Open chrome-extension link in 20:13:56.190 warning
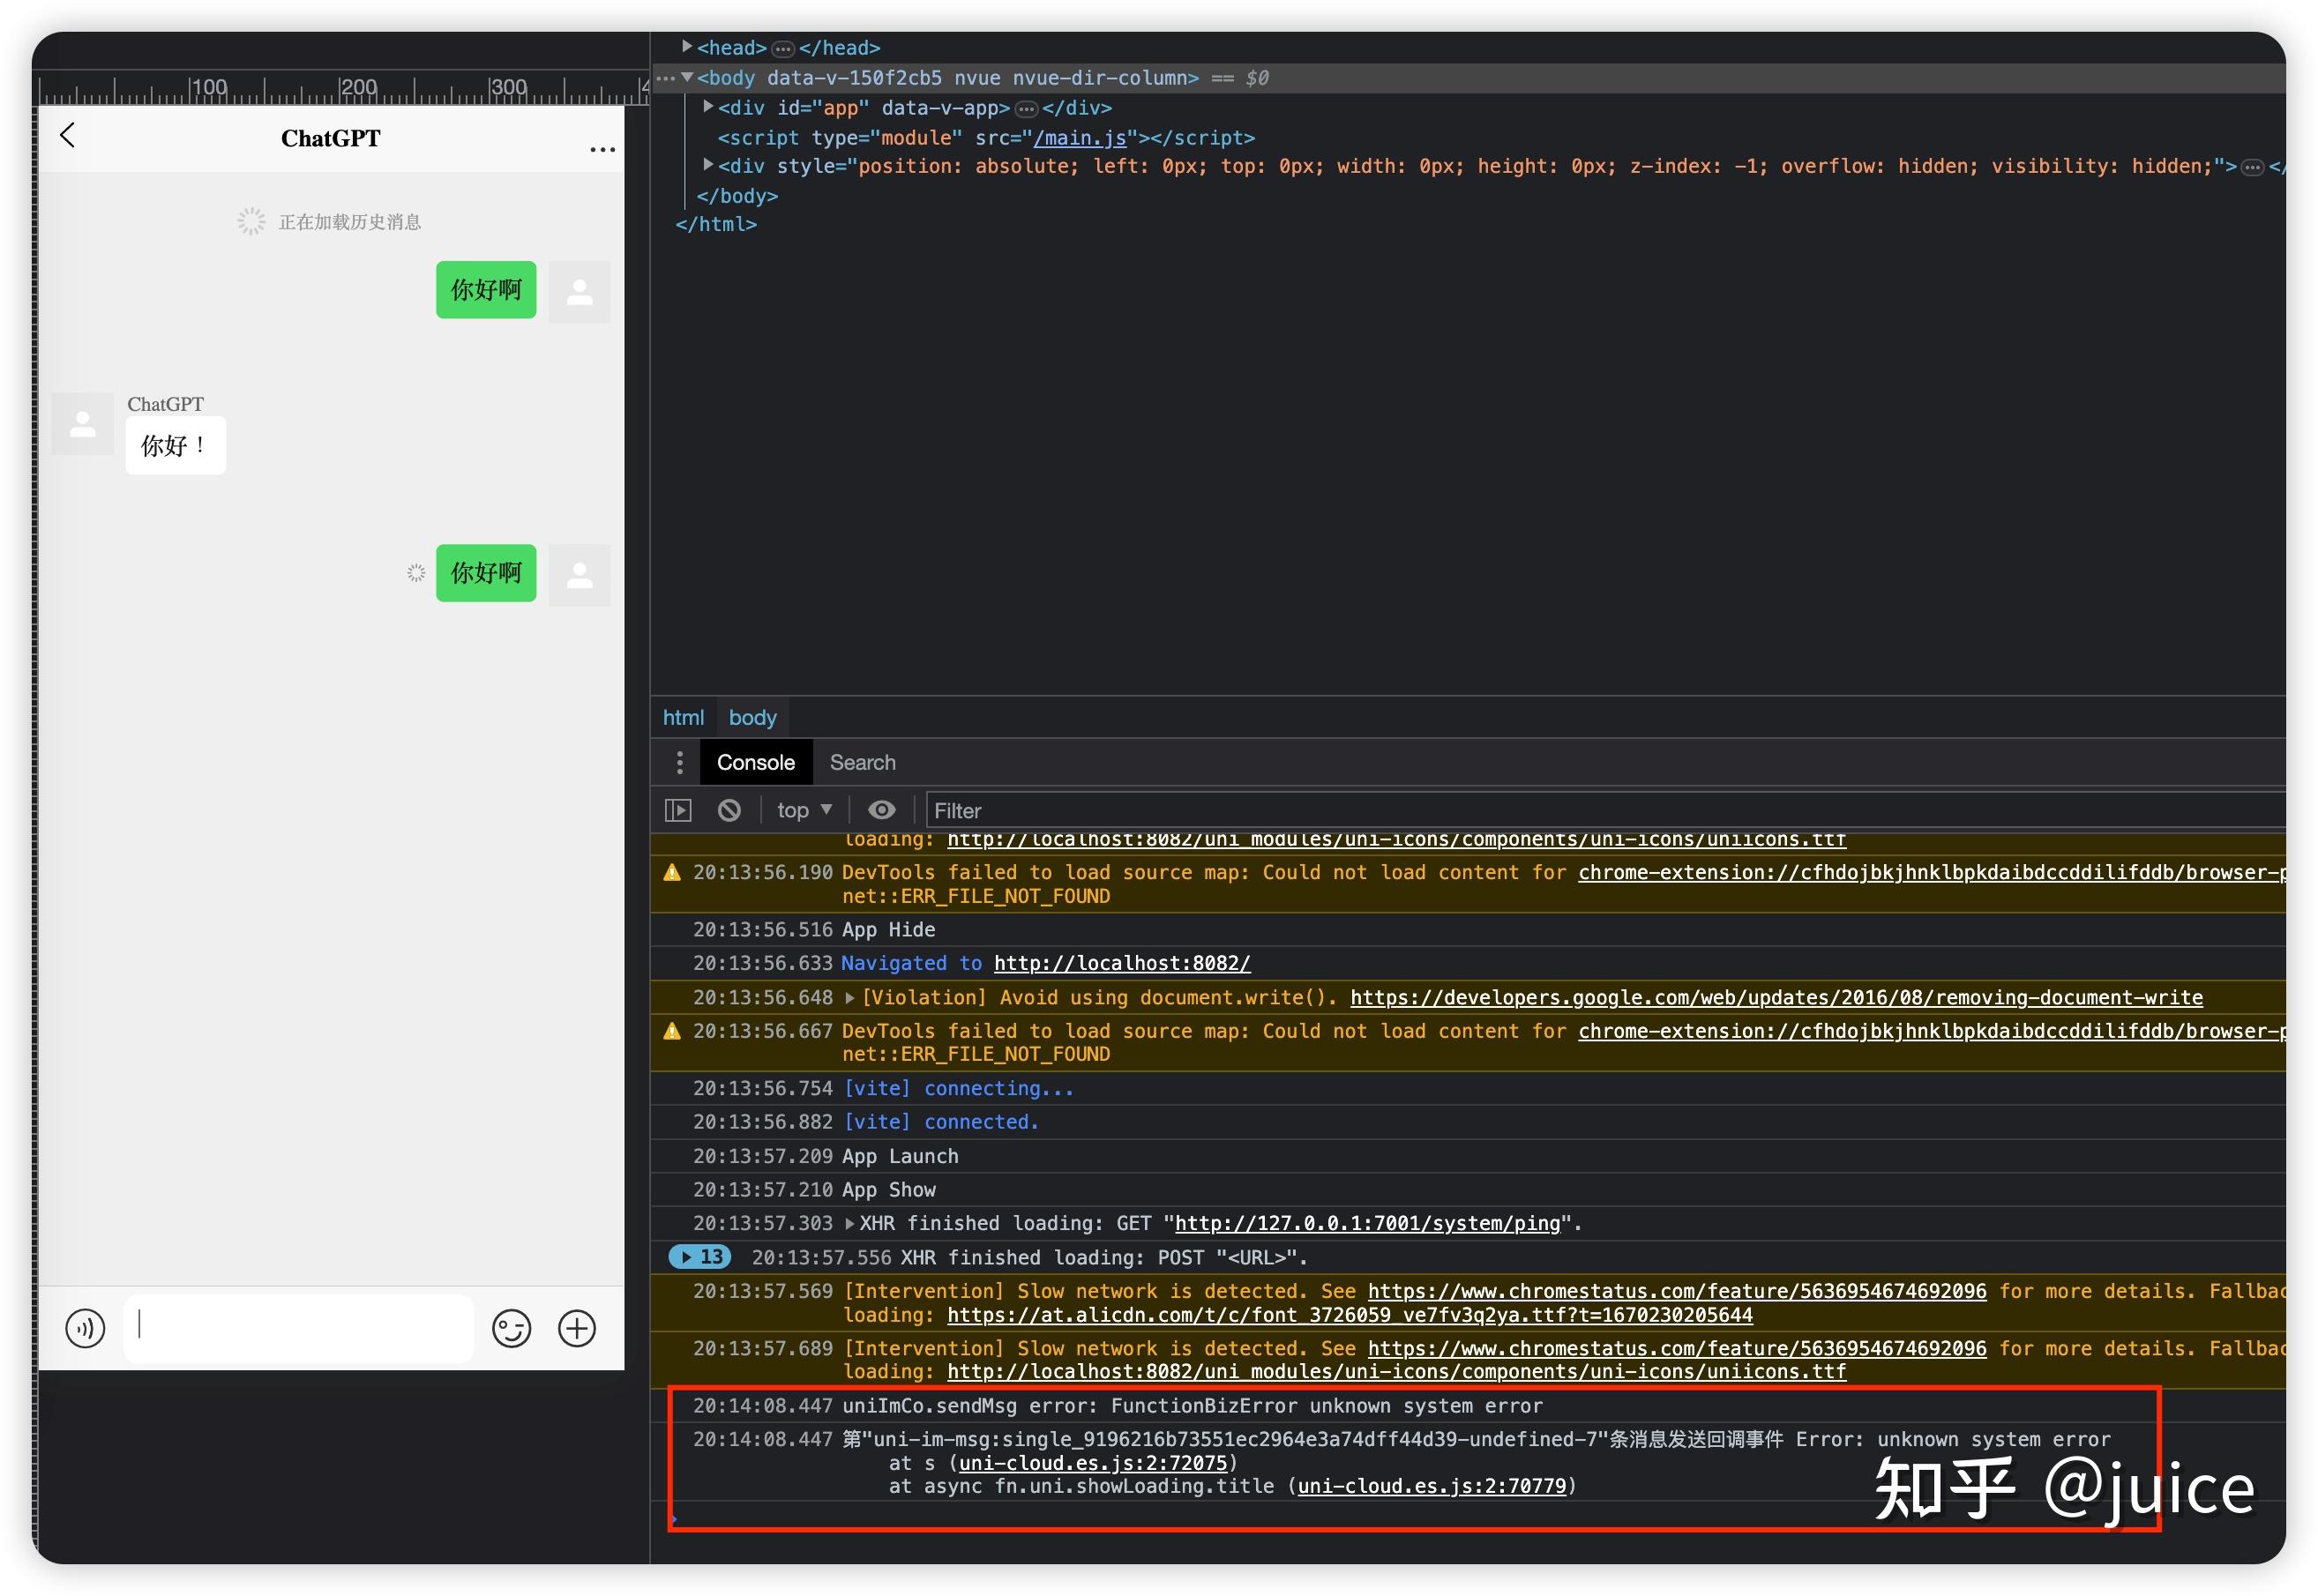Screen dimensions: 2318x1596 click(1932, 873)
